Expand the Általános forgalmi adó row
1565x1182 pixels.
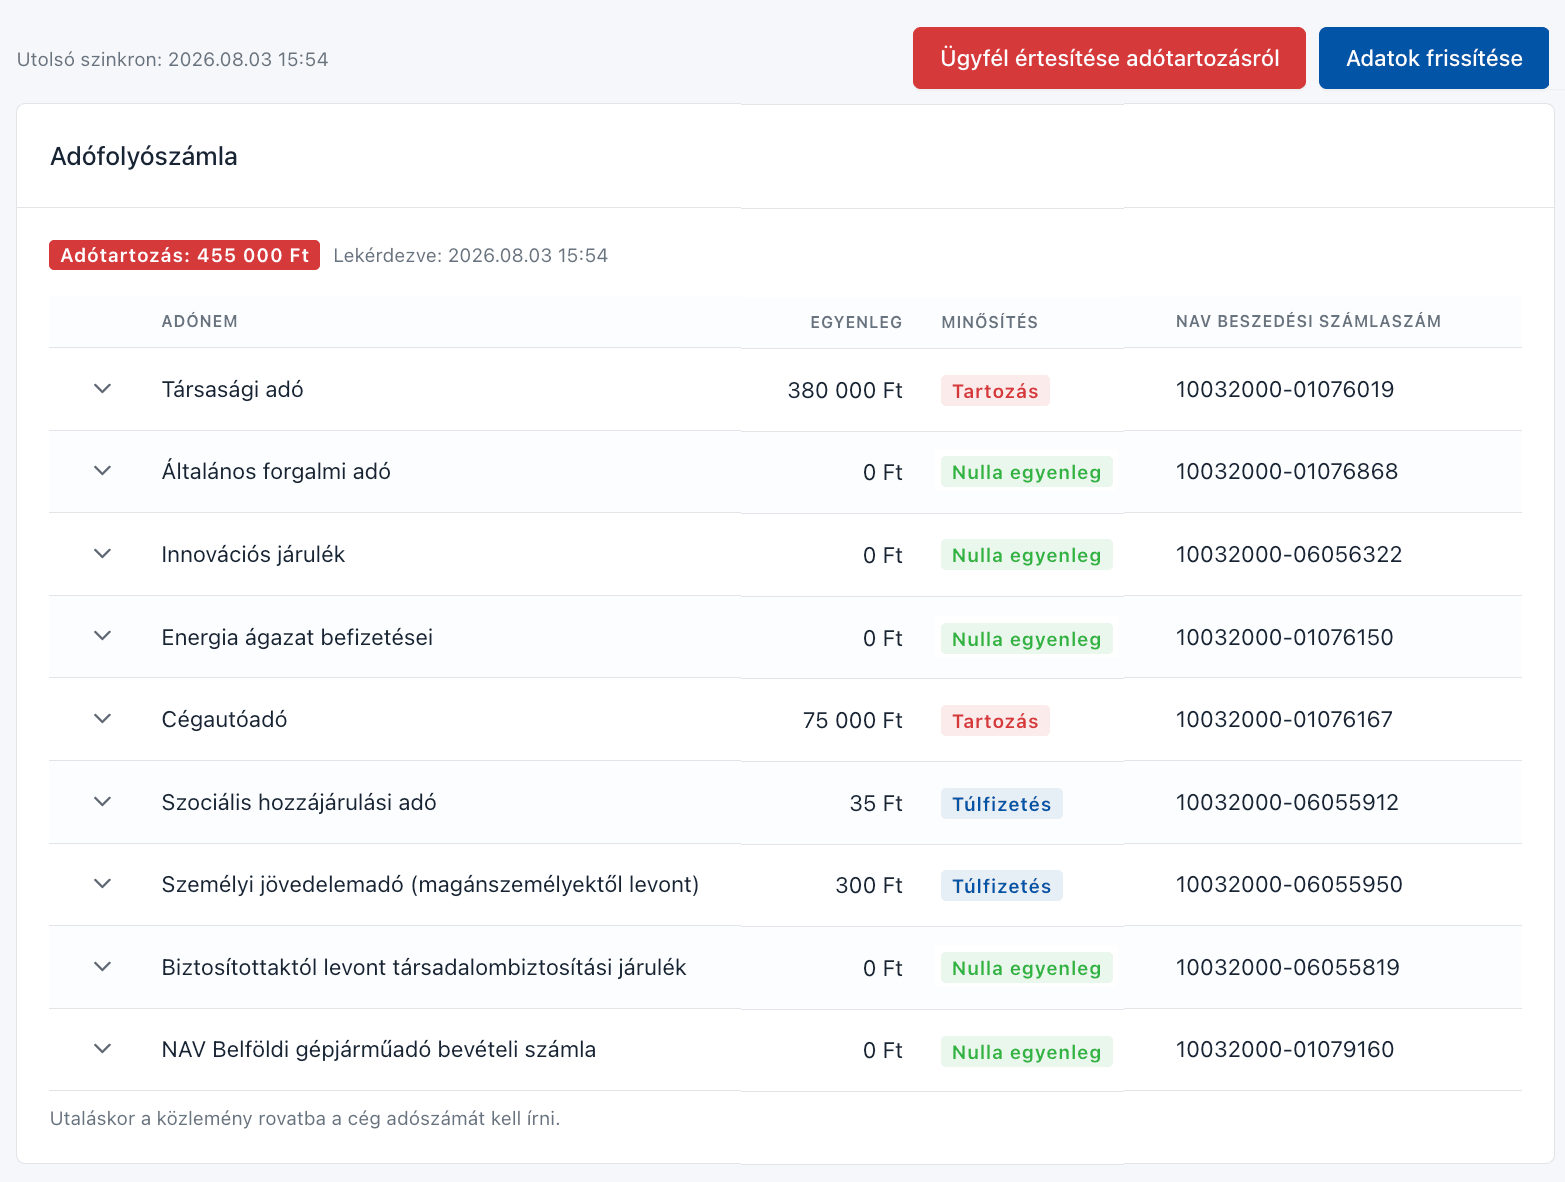[x=102, y=471]
